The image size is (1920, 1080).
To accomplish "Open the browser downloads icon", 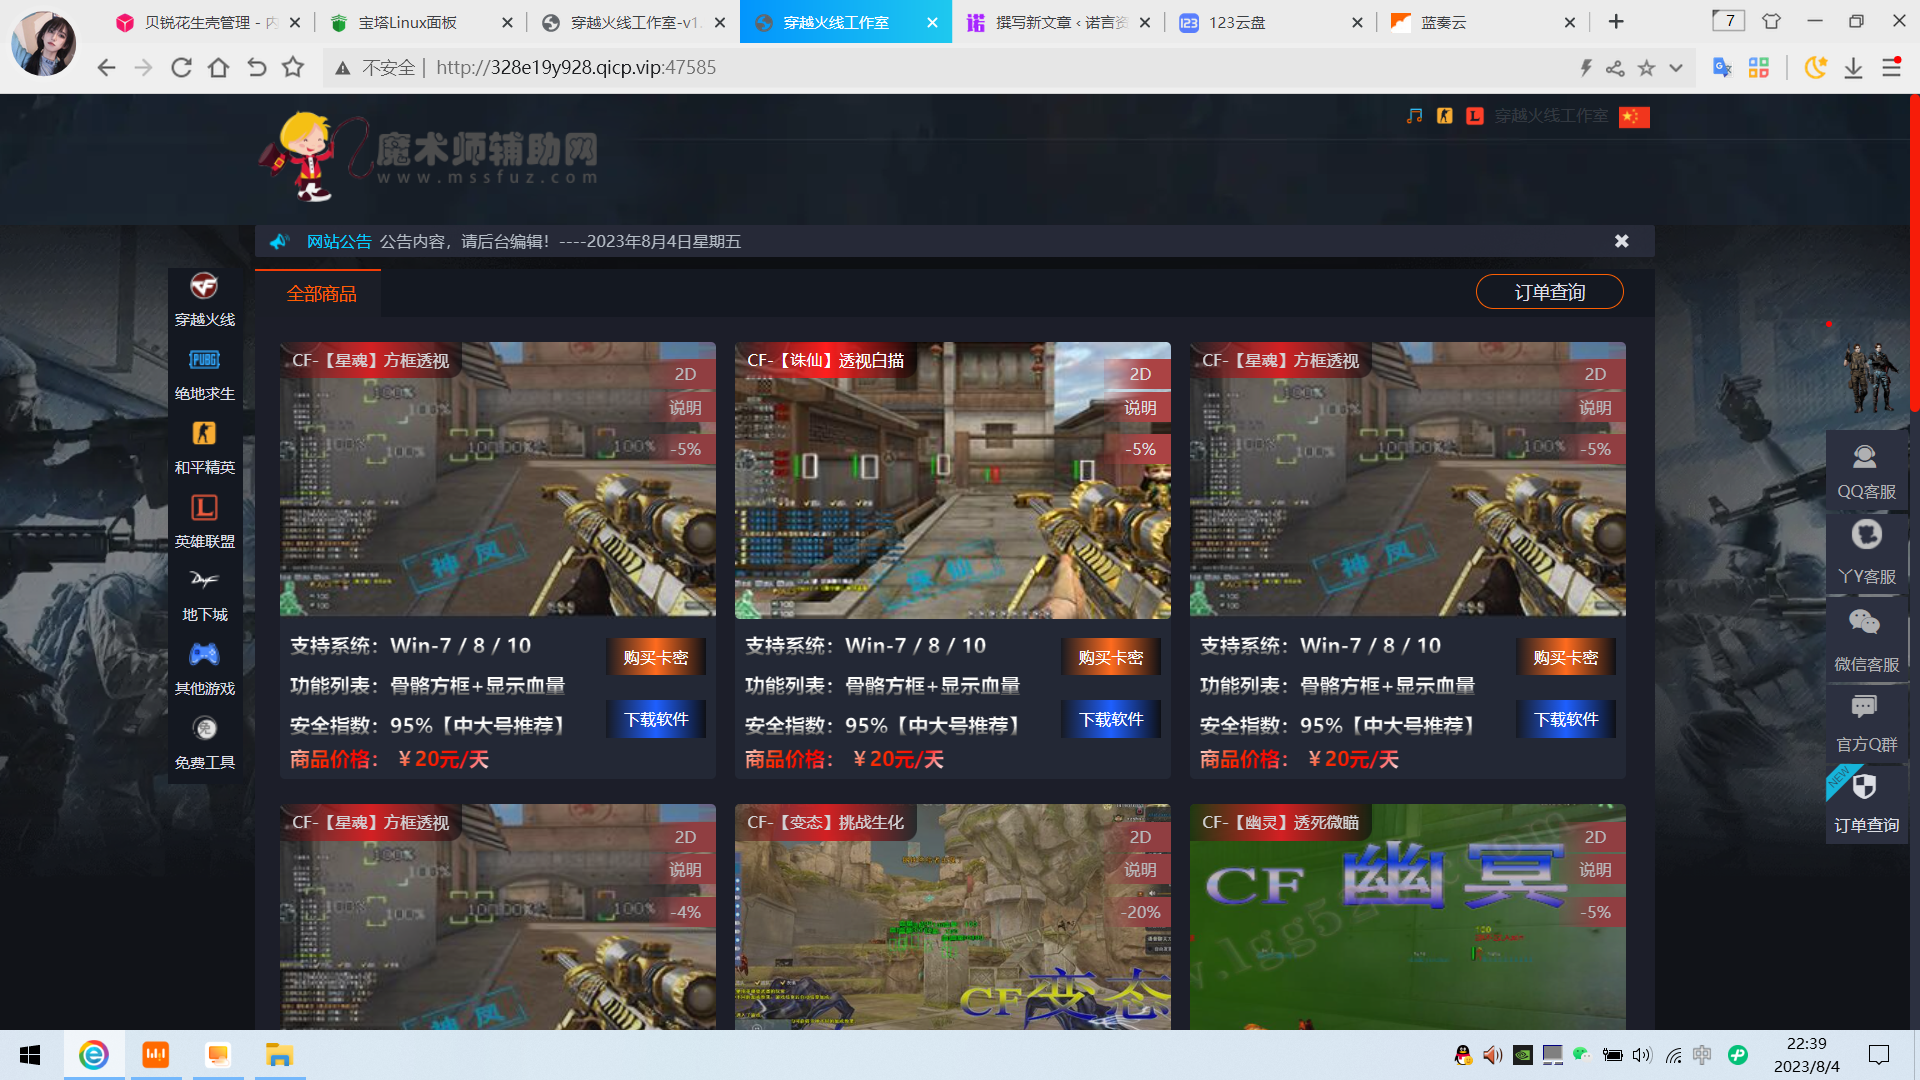I will [1853, 68].
